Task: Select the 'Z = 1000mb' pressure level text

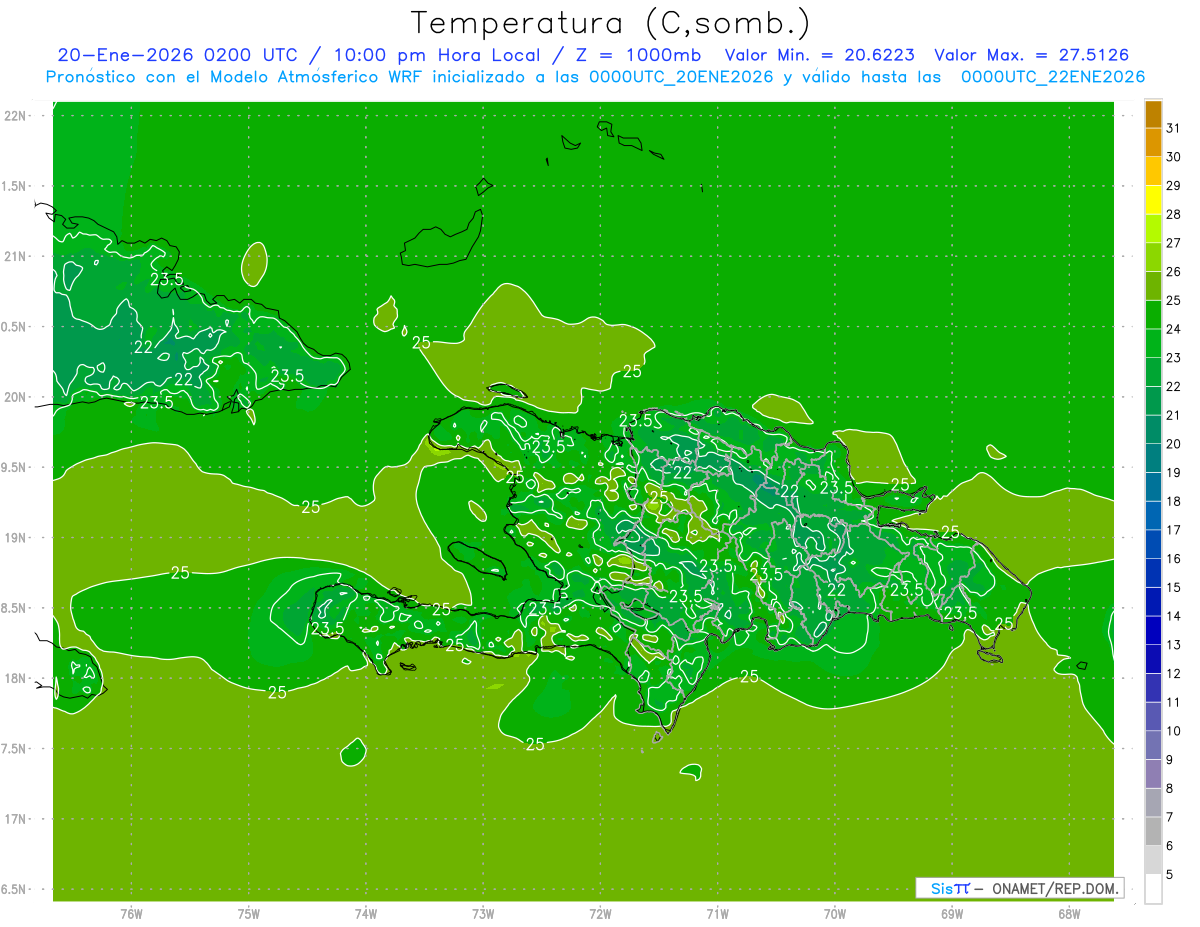Action: coord(636,55)
